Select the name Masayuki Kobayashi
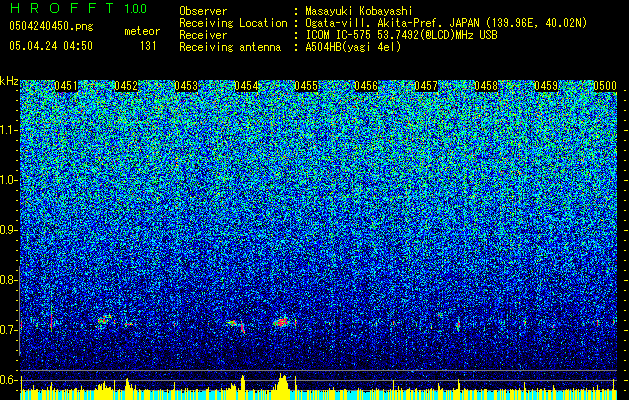Viewport: 629px width, 400px height. [358, 11]
